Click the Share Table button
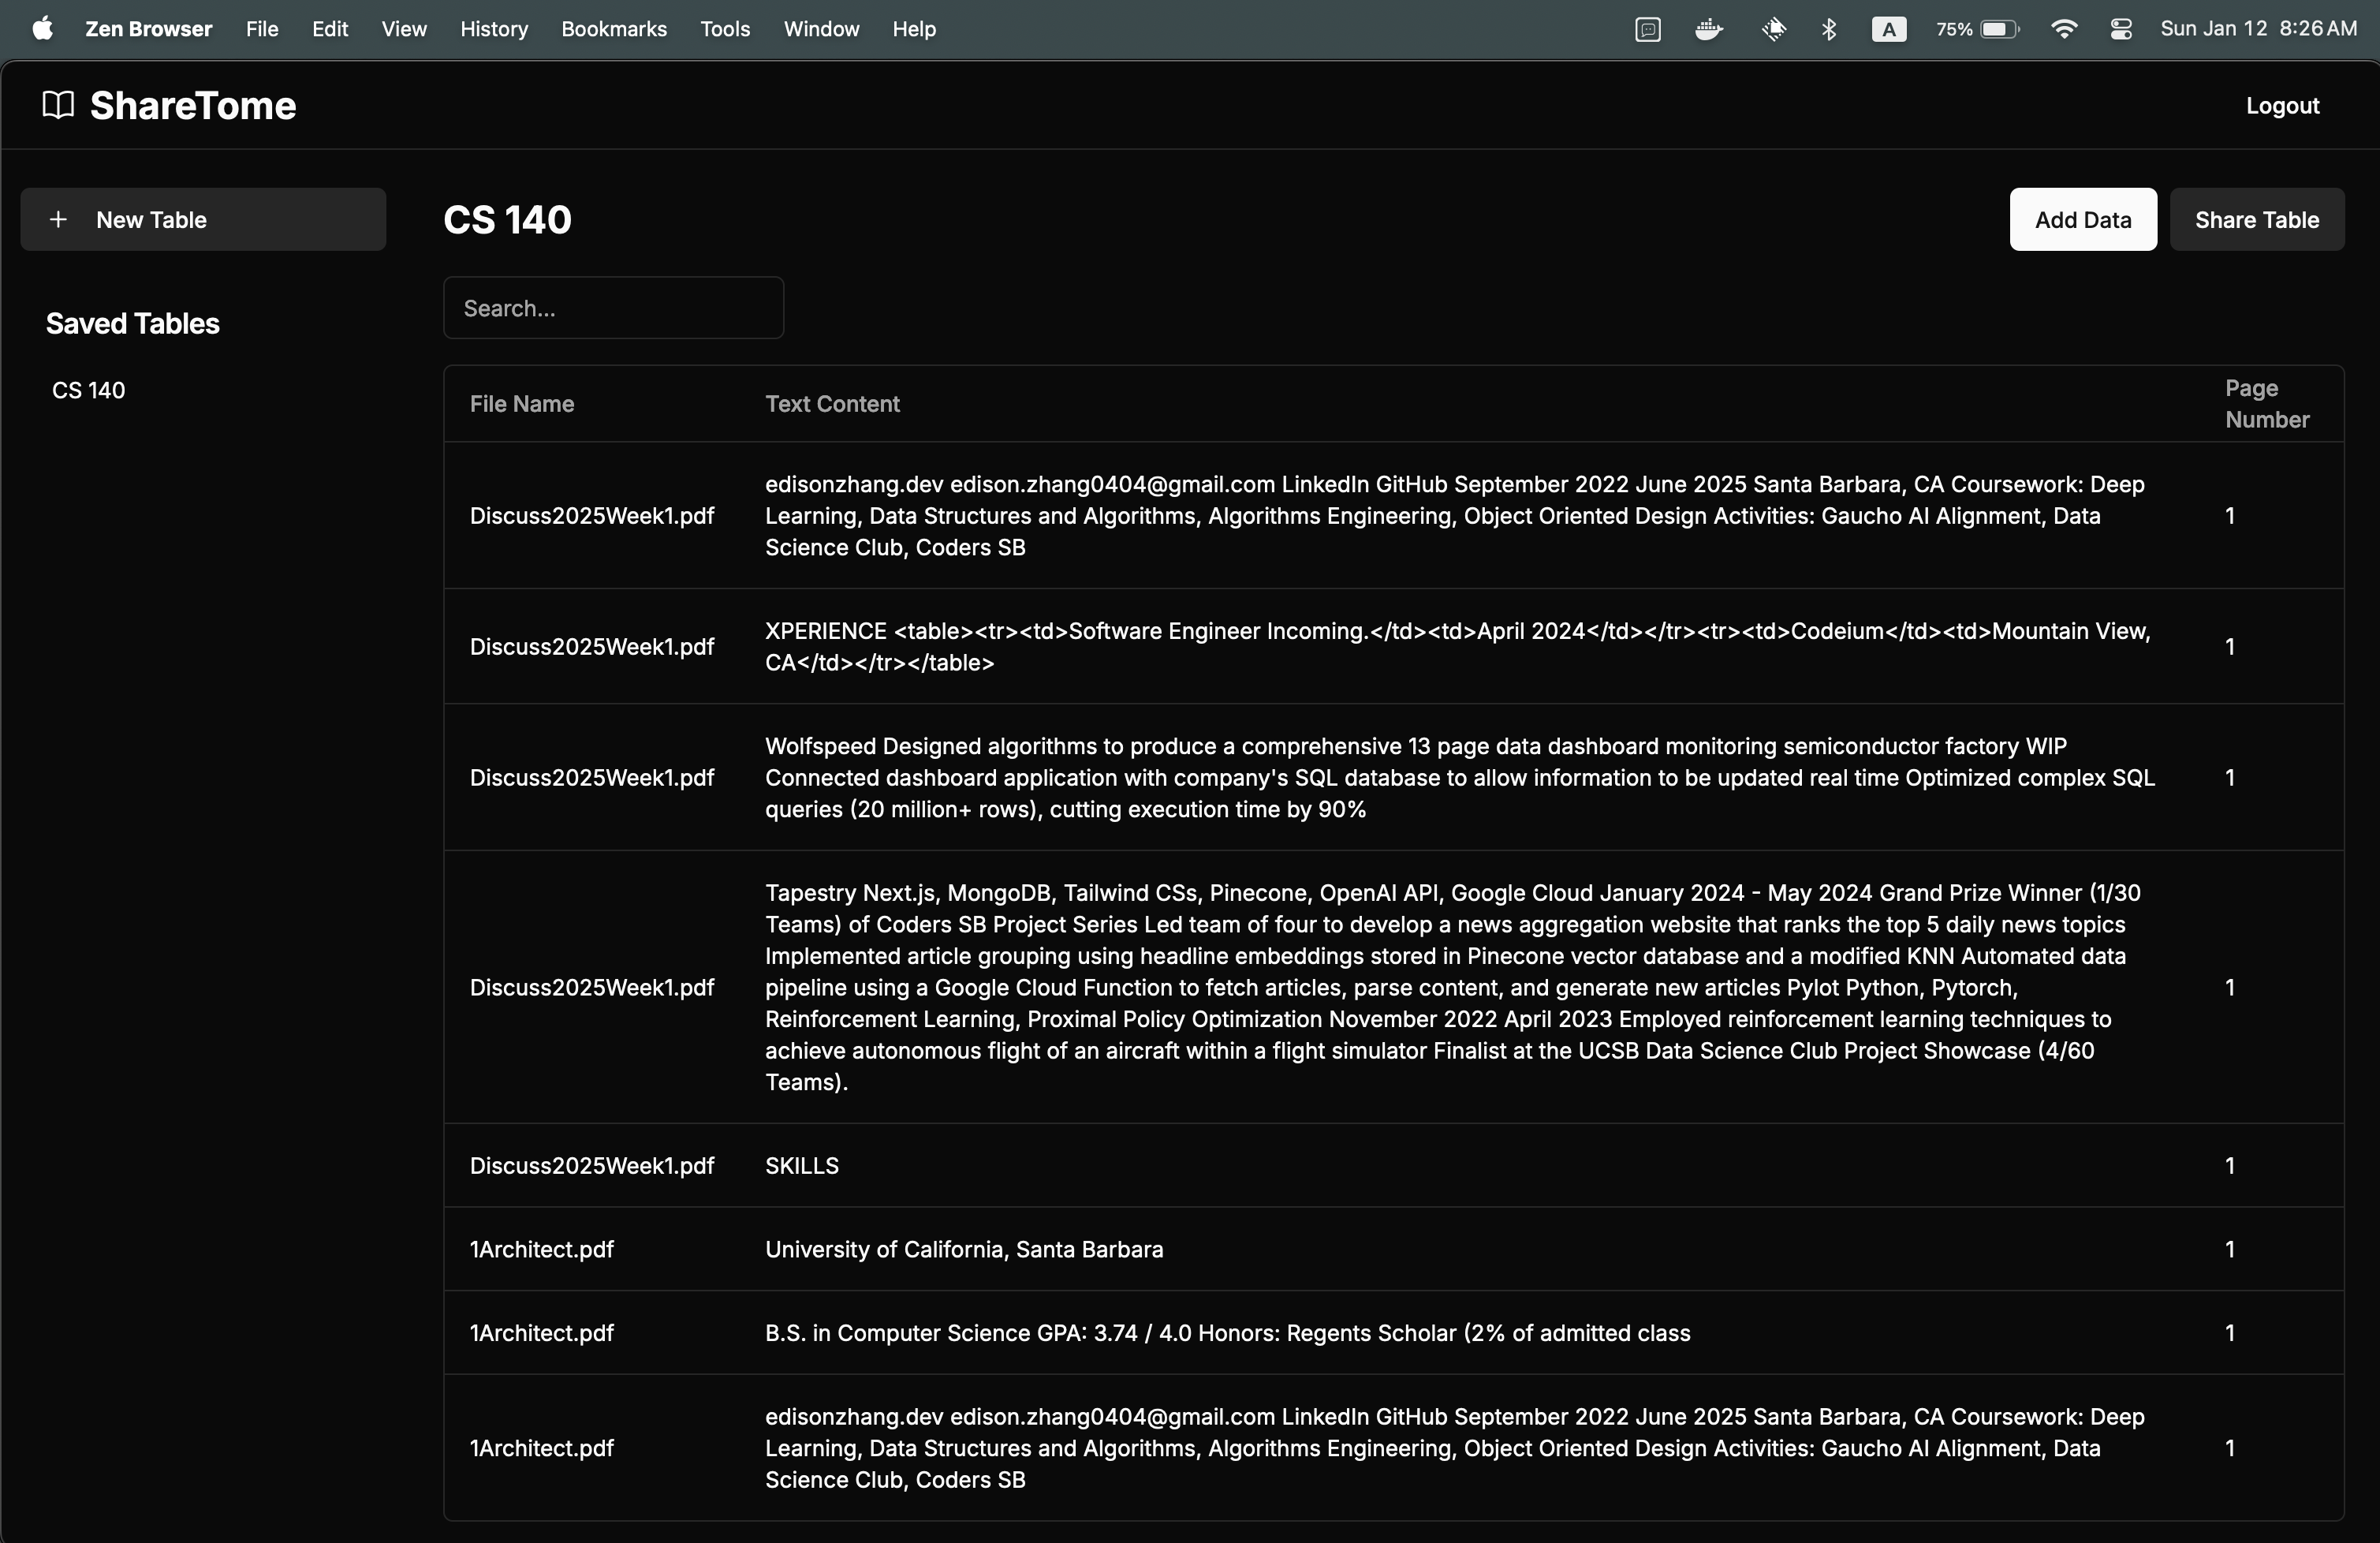 (x=2256, y=219)
